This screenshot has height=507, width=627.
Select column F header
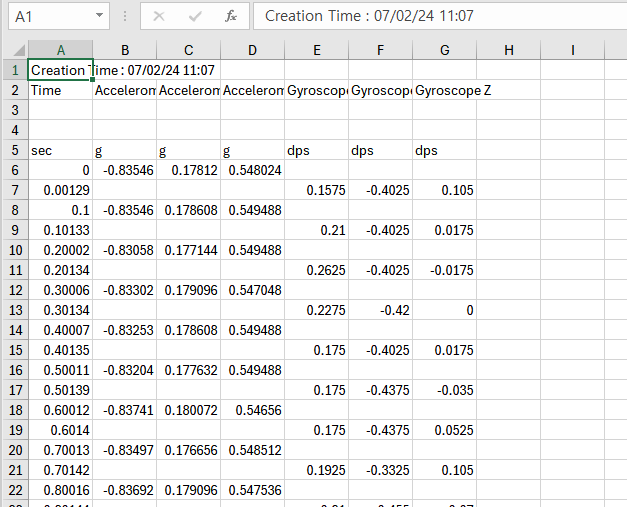click(381, 50)
